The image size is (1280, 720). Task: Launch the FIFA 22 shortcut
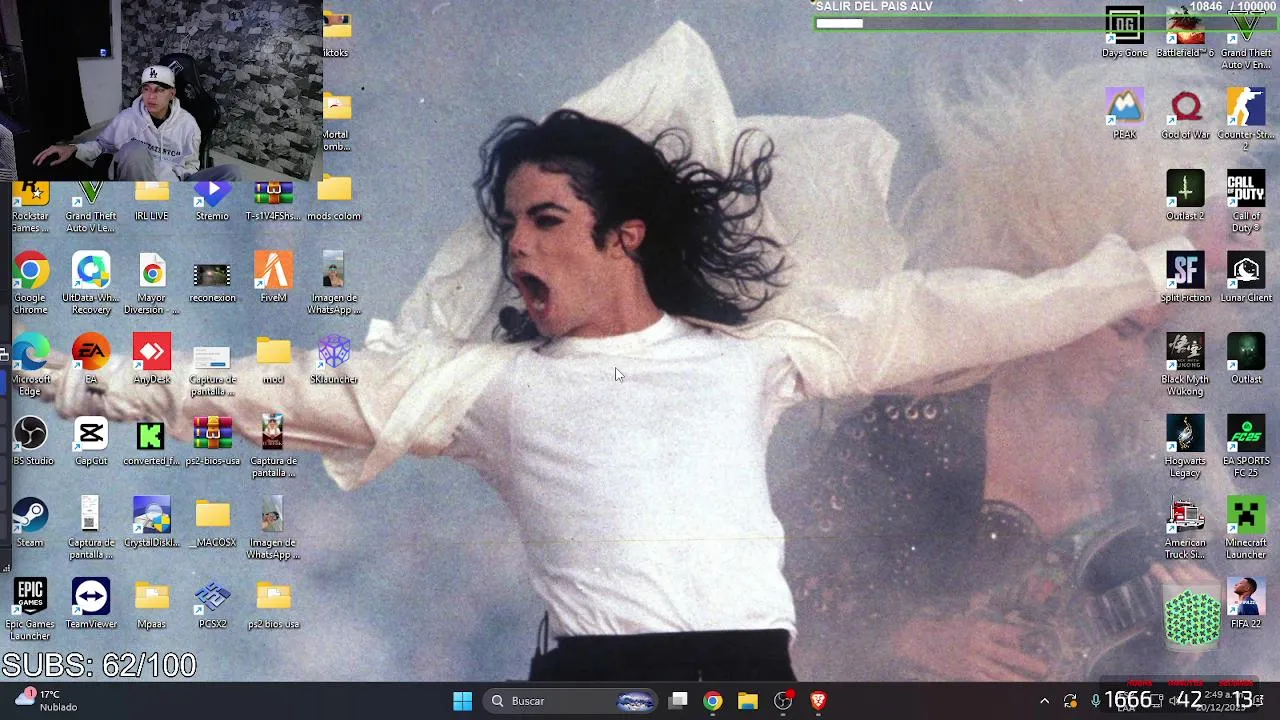coord(1246,604)
